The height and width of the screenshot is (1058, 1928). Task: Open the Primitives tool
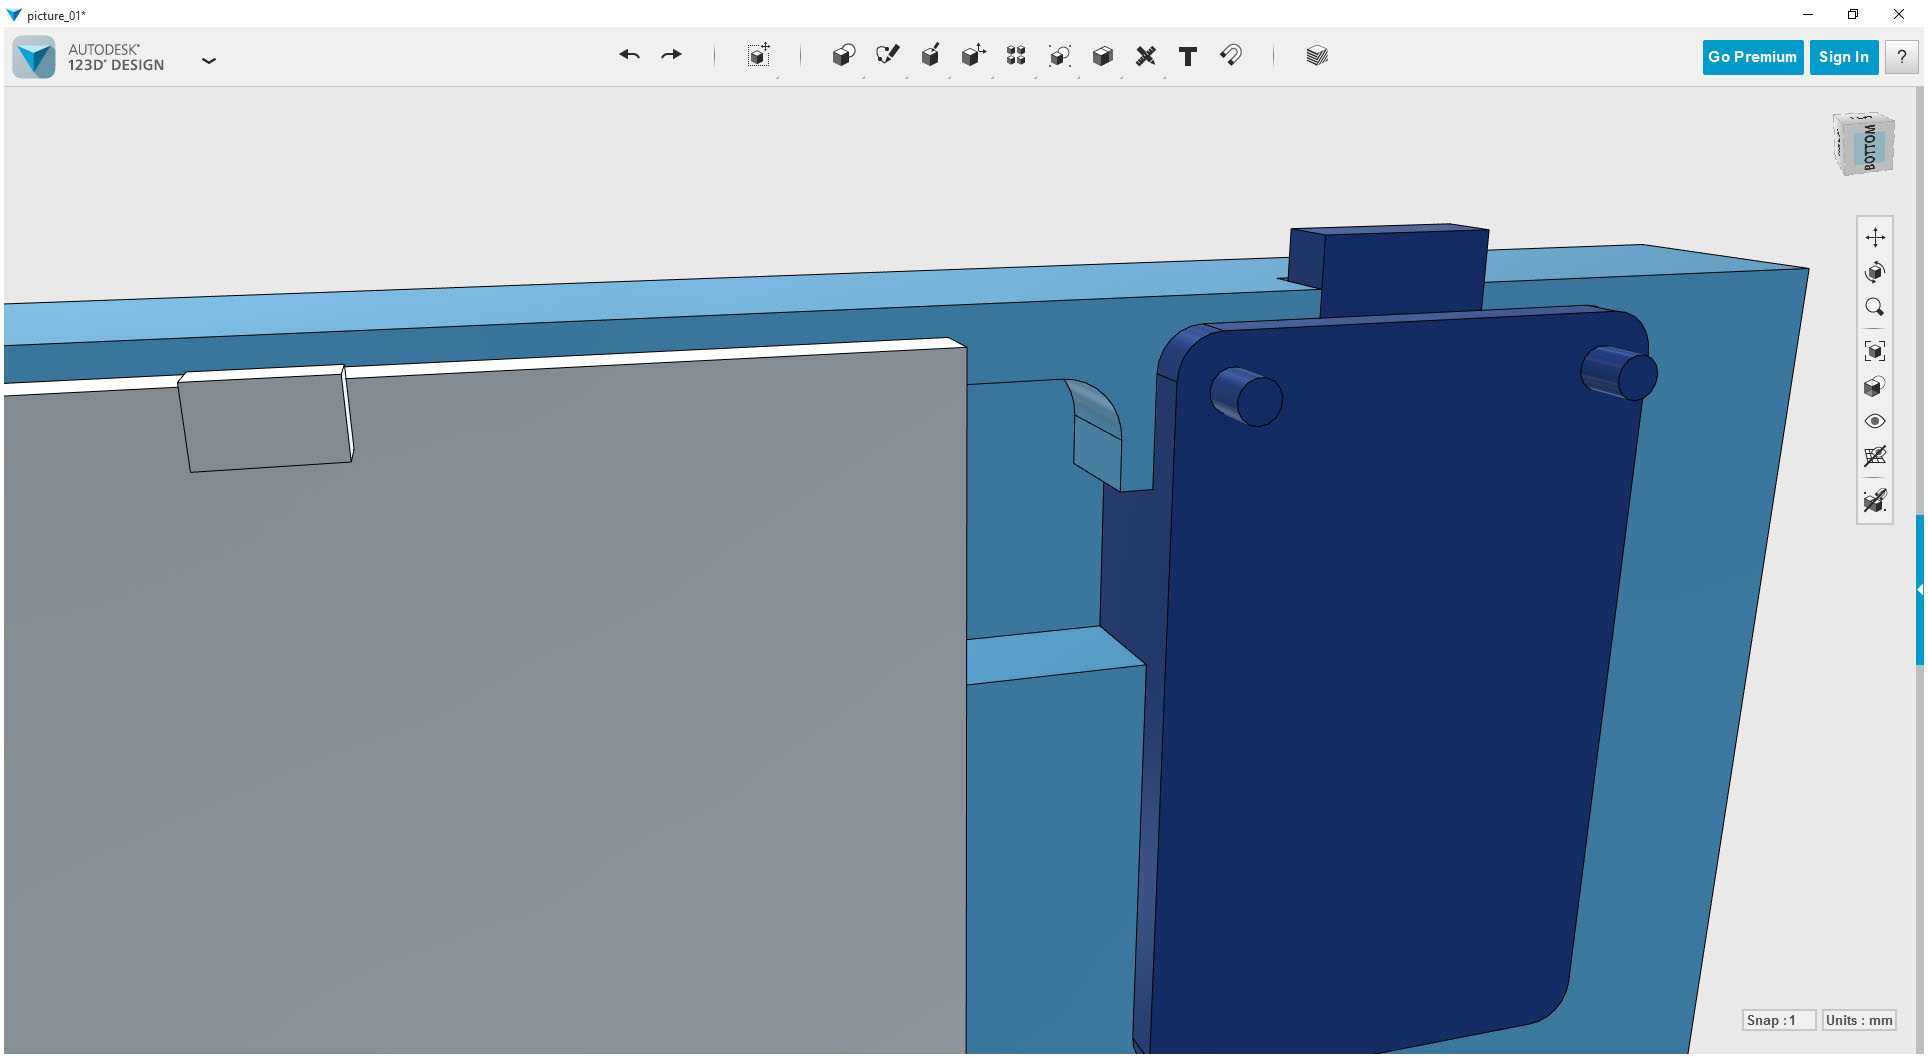tap(843, 56)
